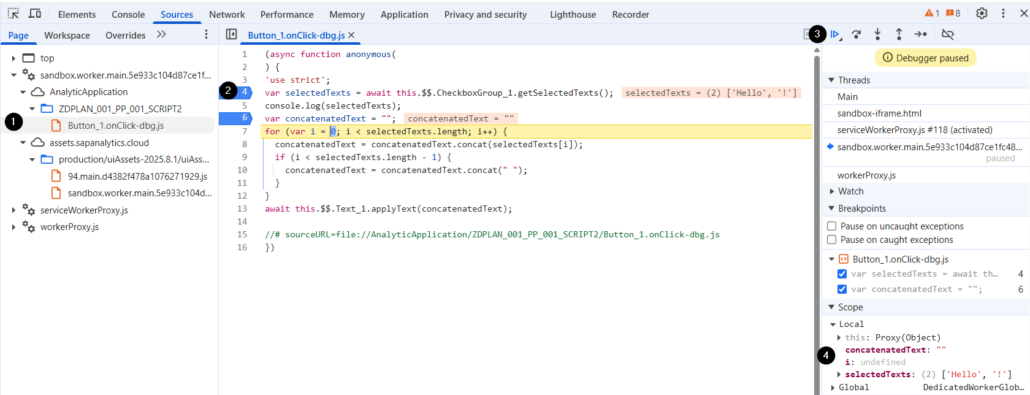
Task: Click the 94.main.d4382f478a1076271929.js file icon
Action: click(x=56, y=176)
